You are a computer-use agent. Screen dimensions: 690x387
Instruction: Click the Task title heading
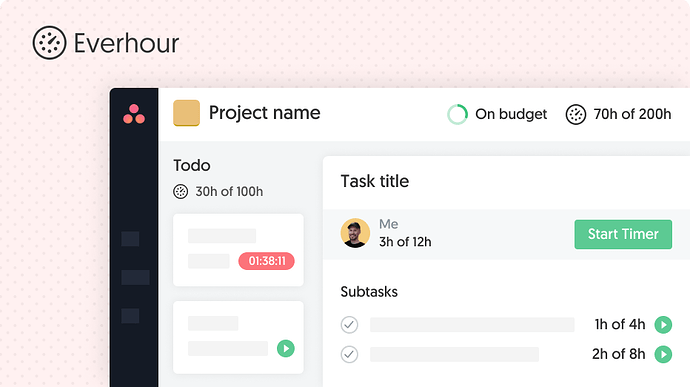tap(374, 181)
